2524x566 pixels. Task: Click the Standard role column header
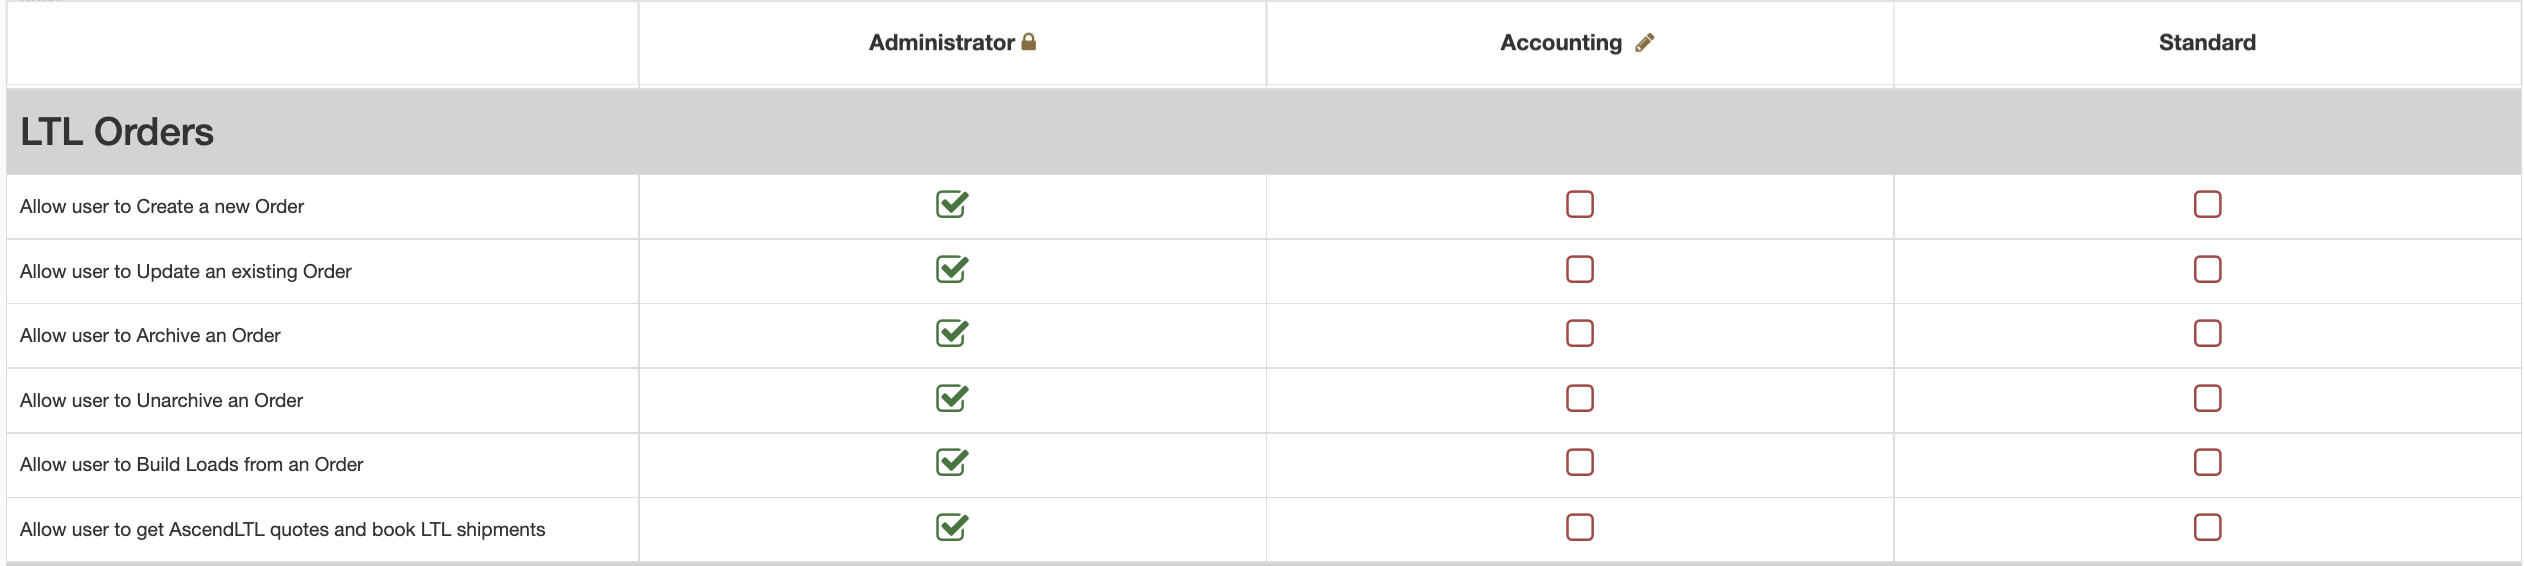click(x=2207, y=42)
